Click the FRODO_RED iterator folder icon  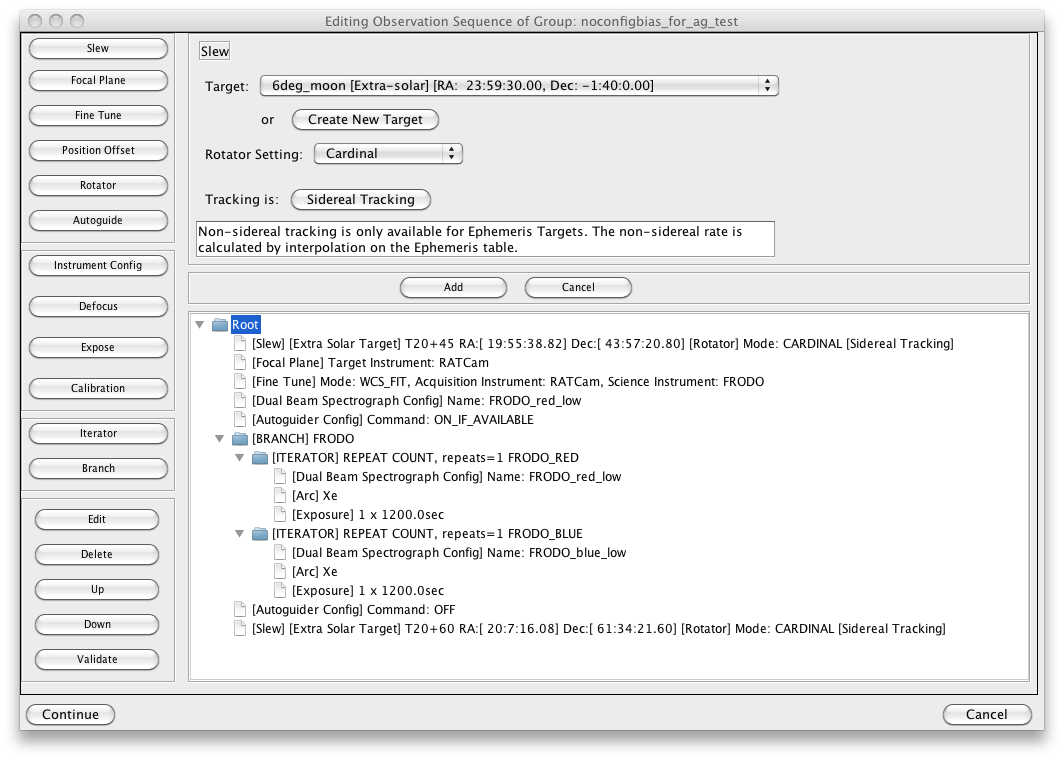(x=260, y=457)
